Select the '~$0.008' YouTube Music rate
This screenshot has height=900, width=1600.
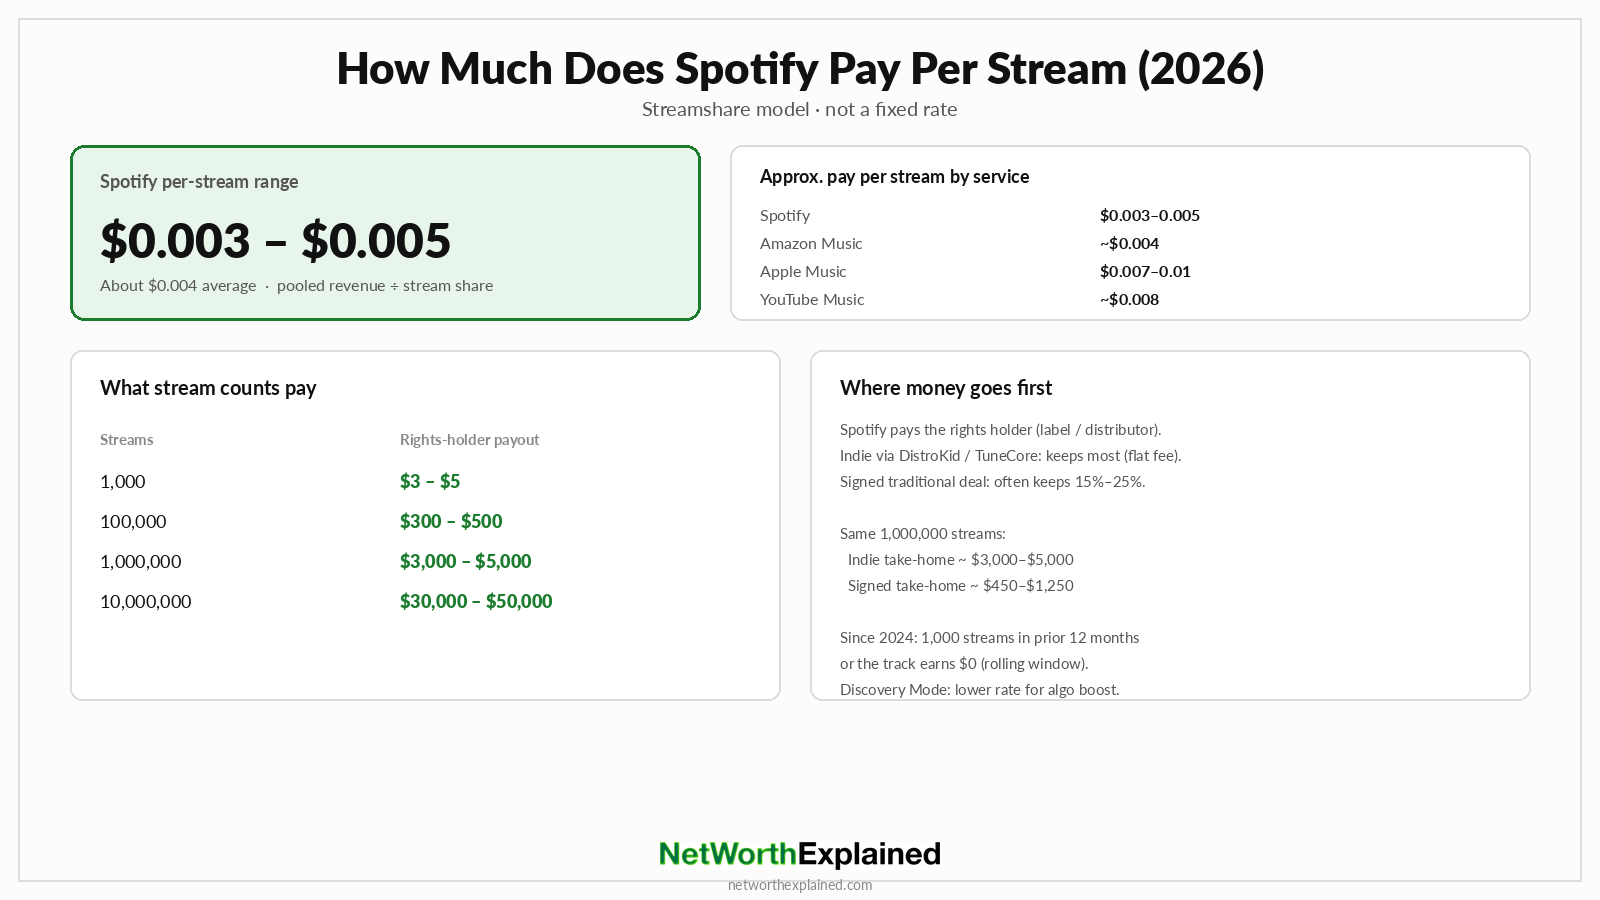point(1130,300)
